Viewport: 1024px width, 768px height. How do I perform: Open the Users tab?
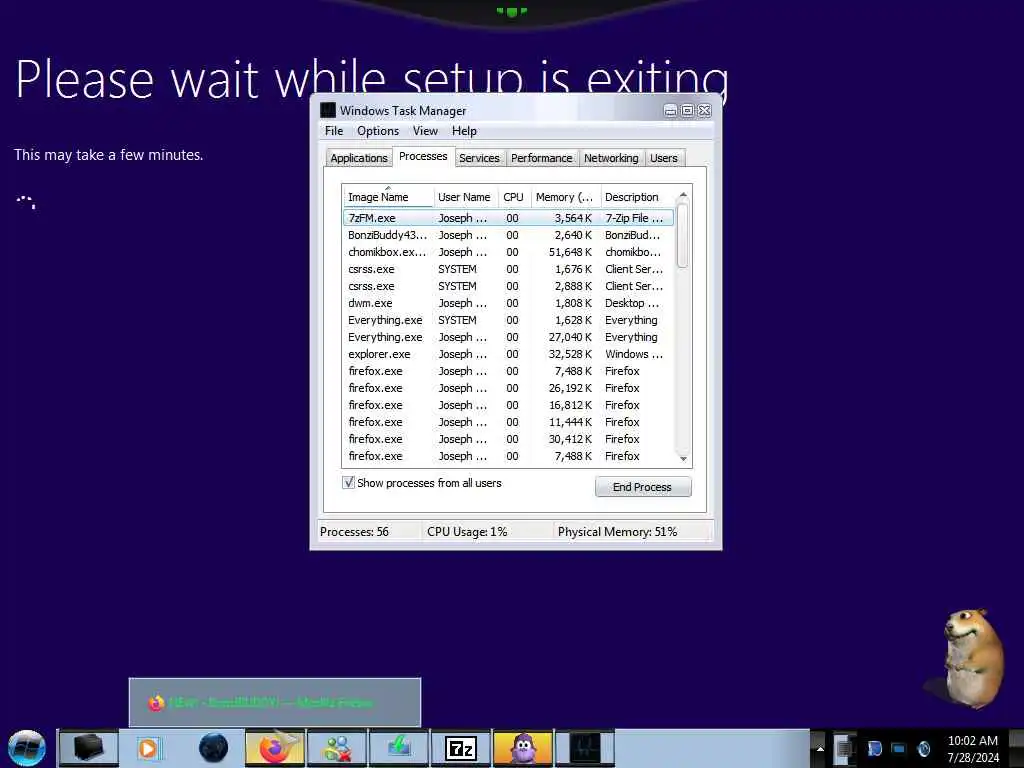click(x=664, y=158)
